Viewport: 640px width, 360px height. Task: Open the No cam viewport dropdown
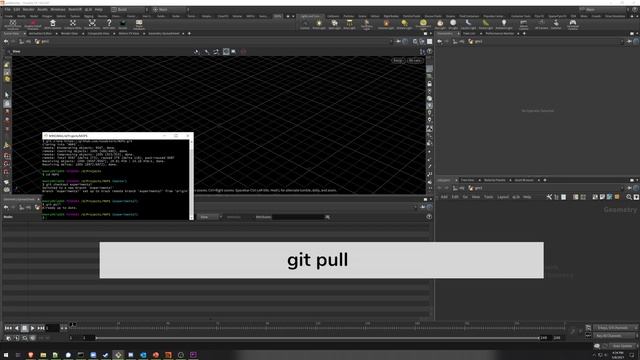click(x=415, y=60)
